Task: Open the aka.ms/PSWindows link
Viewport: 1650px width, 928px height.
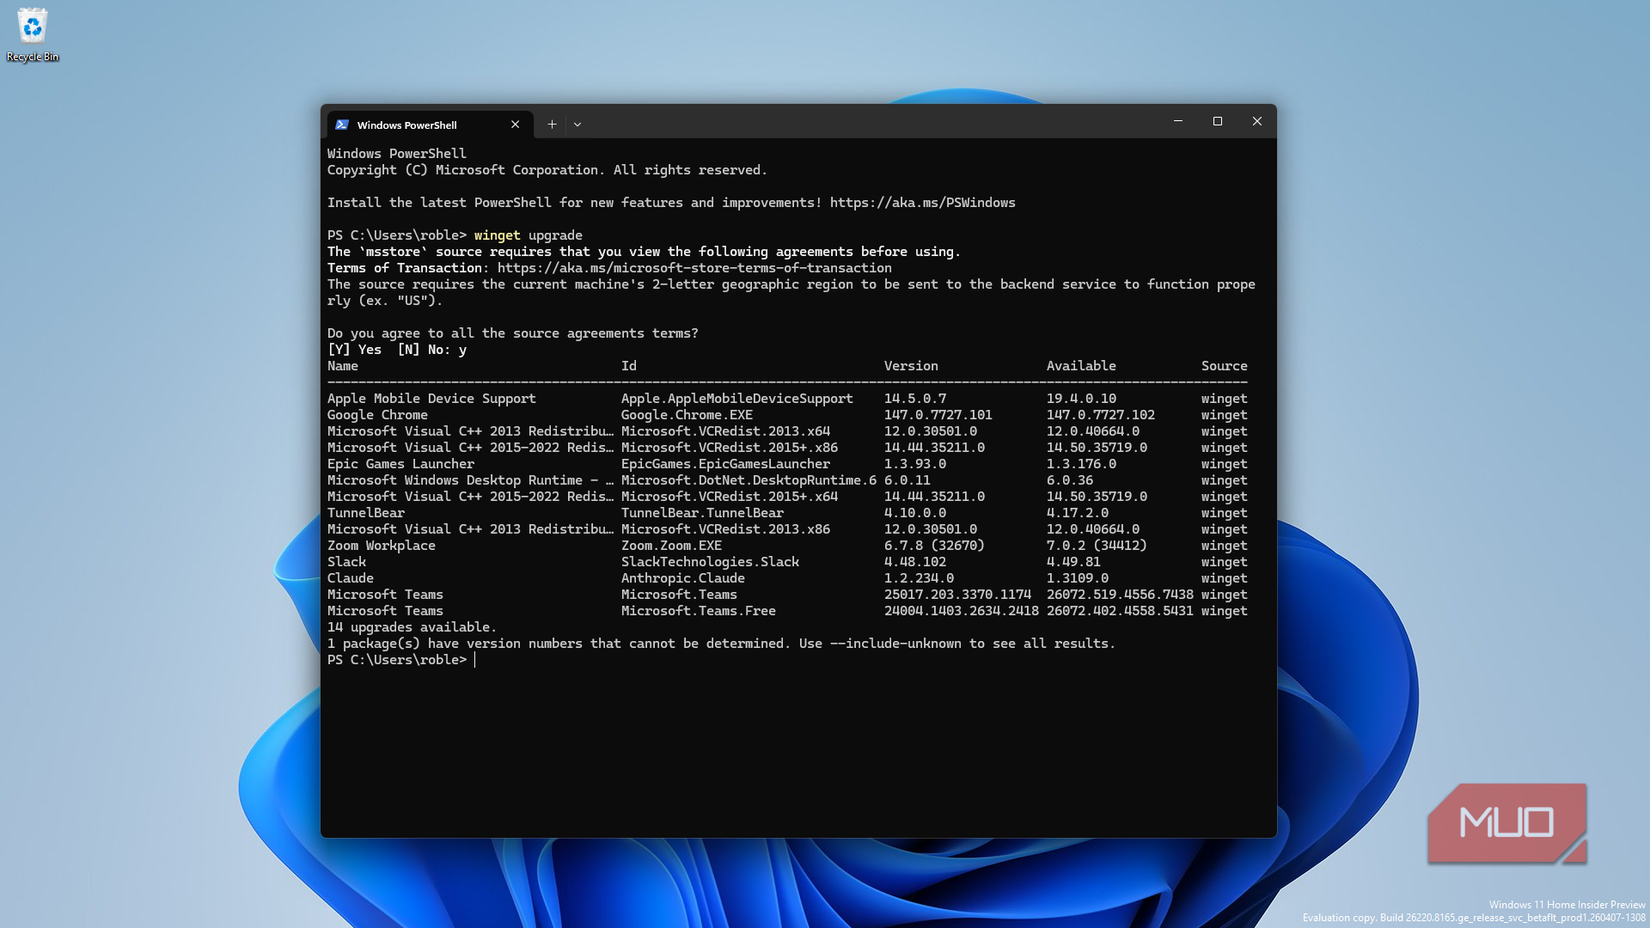Action: [922, 203]
